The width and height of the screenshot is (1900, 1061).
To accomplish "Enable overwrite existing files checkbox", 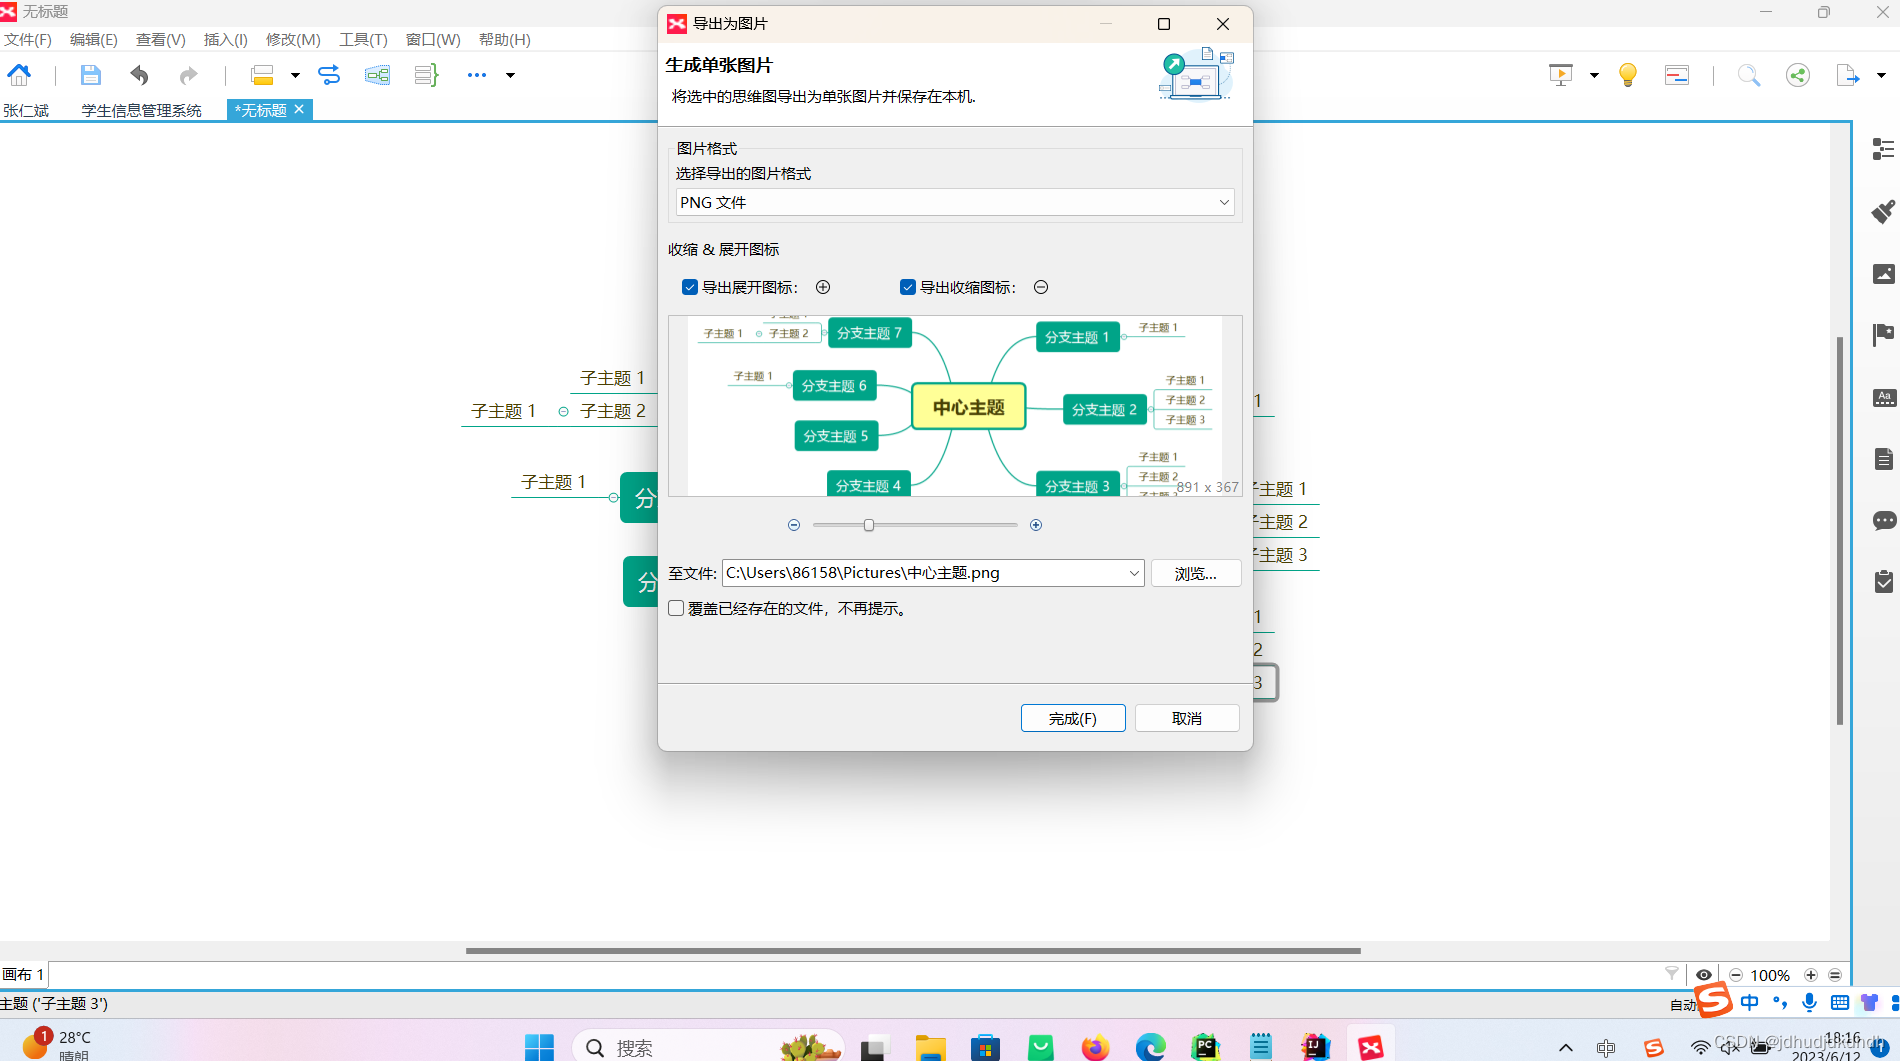I will tap(675, 608).
